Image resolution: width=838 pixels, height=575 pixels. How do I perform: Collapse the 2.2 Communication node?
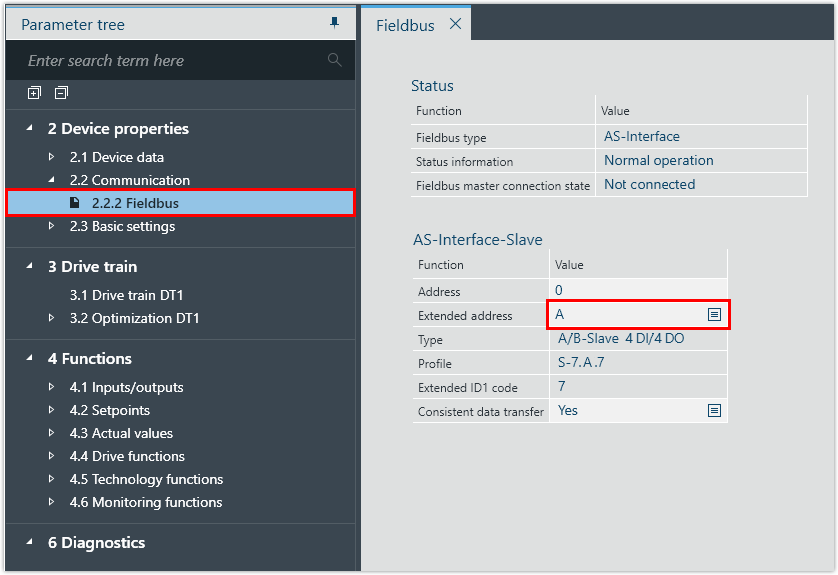(x=52, y=180)
